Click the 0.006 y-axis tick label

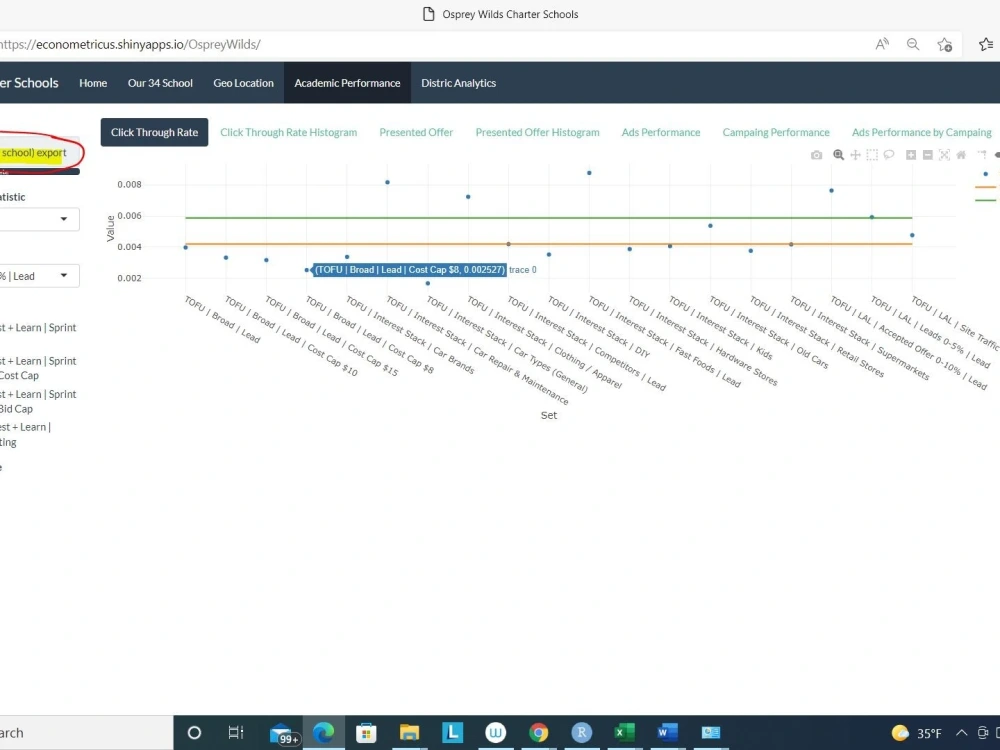[x=129, y=216]
